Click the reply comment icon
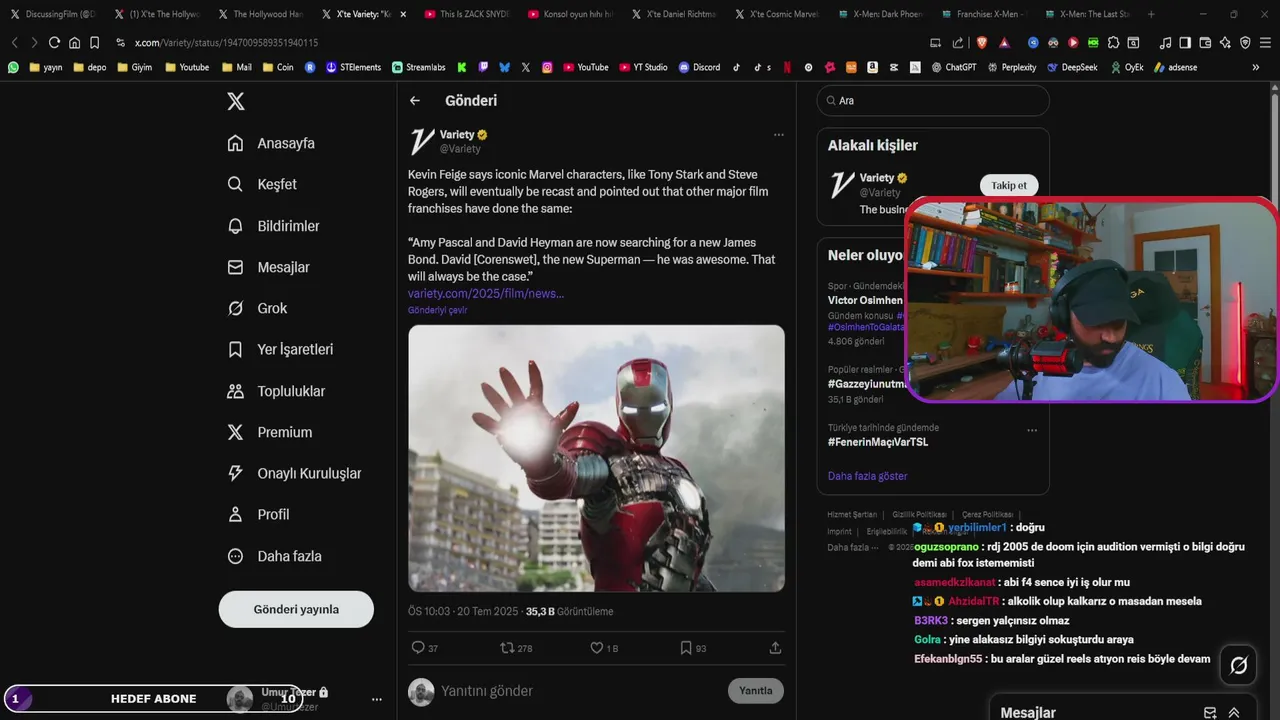The width and height of the screenshot is (1280, 720). [418, 648]
